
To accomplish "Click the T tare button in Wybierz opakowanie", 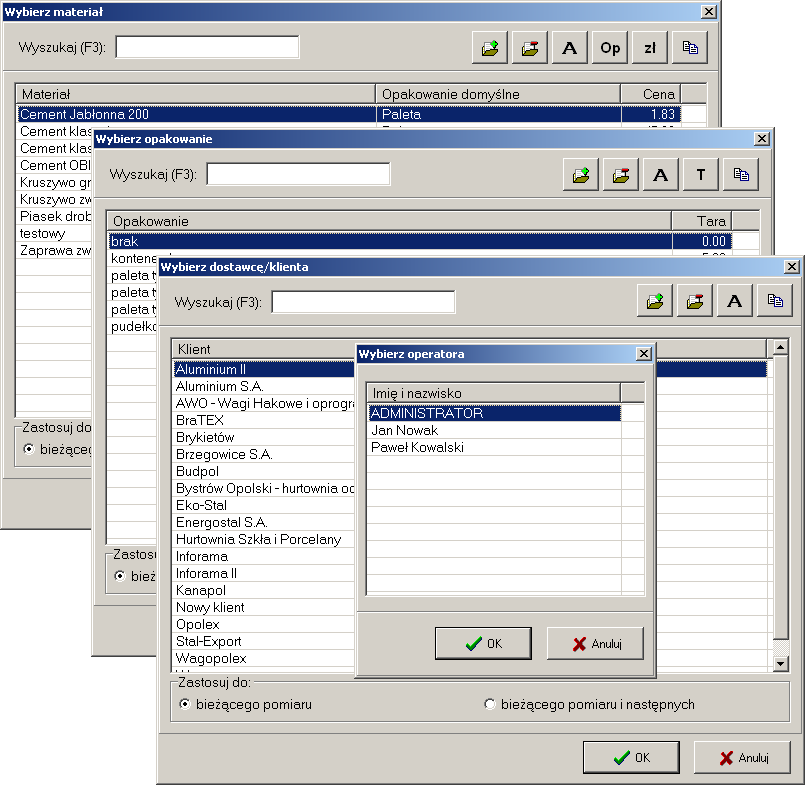I will [701, 175].
